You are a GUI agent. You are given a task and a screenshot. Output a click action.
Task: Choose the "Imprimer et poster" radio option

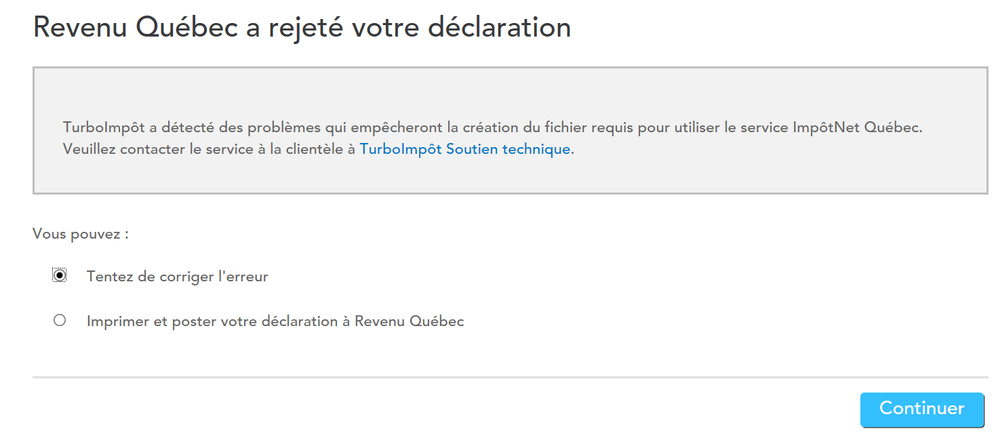coord(60,321)
